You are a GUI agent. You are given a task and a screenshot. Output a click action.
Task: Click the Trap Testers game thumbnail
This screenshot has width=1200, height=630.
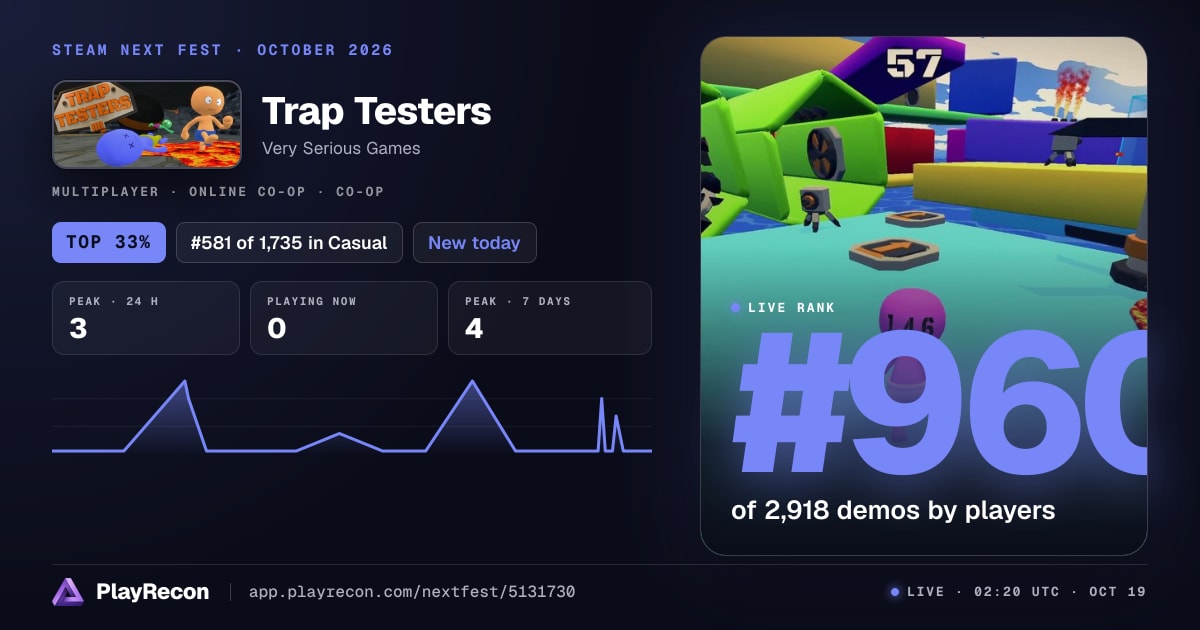[147, 124]
